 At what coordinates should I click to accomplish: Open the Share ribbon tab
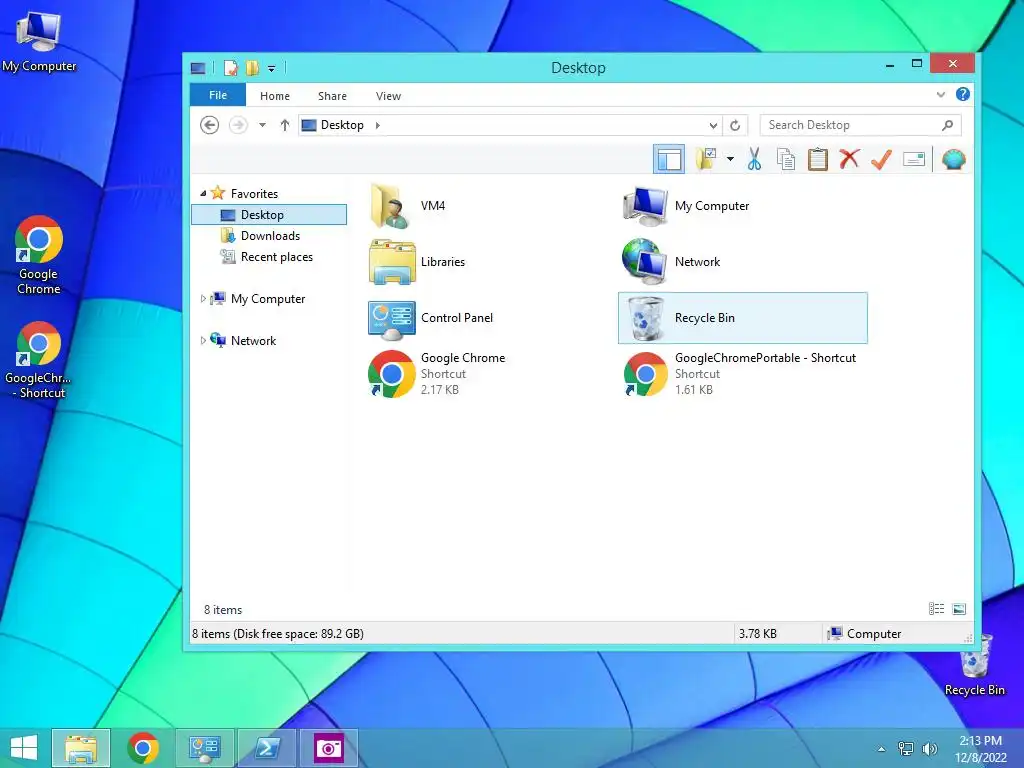(x=332, y=96)
